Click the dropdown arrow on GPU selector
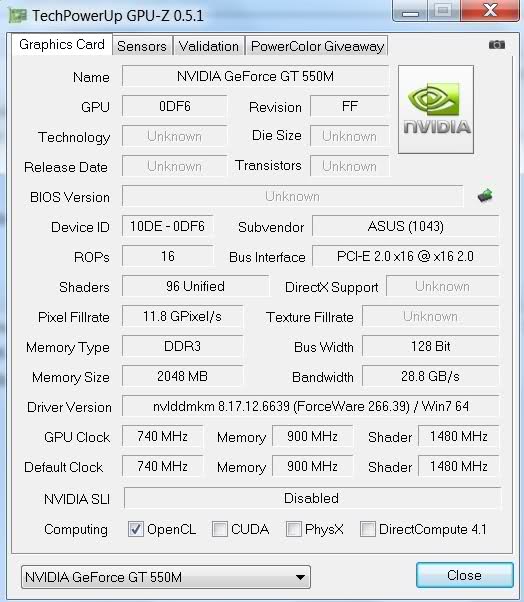The width and height of the screenshot is (524, 602). [x=300, y=577]
